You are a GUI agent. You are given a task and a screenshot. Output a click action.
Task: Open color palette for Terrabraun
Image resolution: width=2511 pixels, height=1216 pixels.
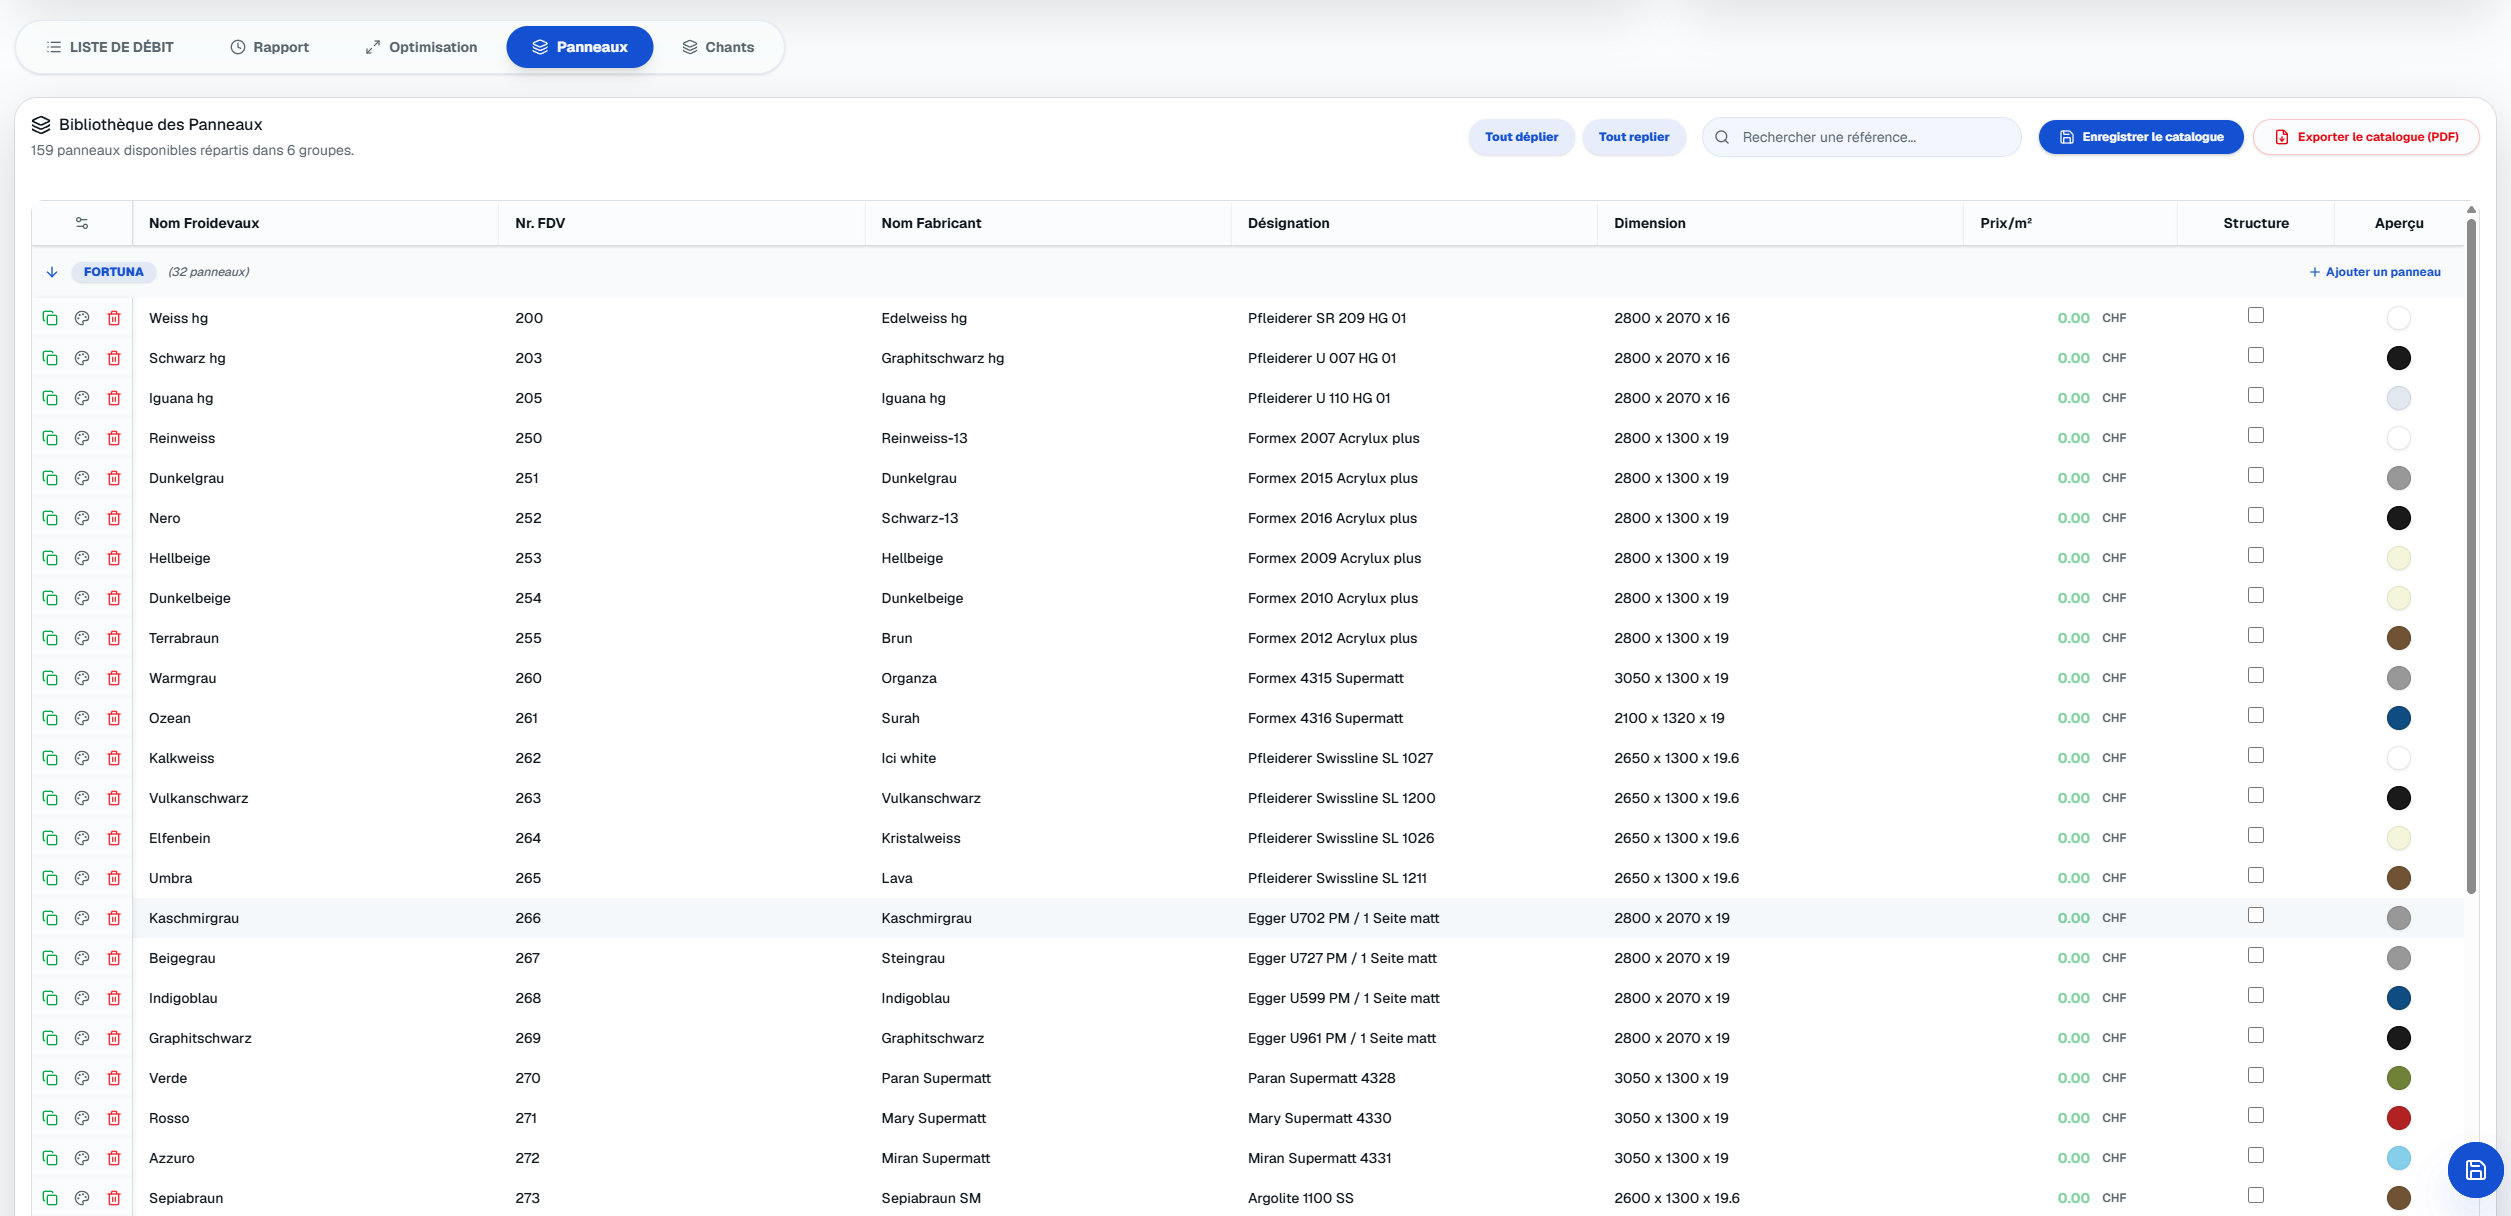(82, 638)
